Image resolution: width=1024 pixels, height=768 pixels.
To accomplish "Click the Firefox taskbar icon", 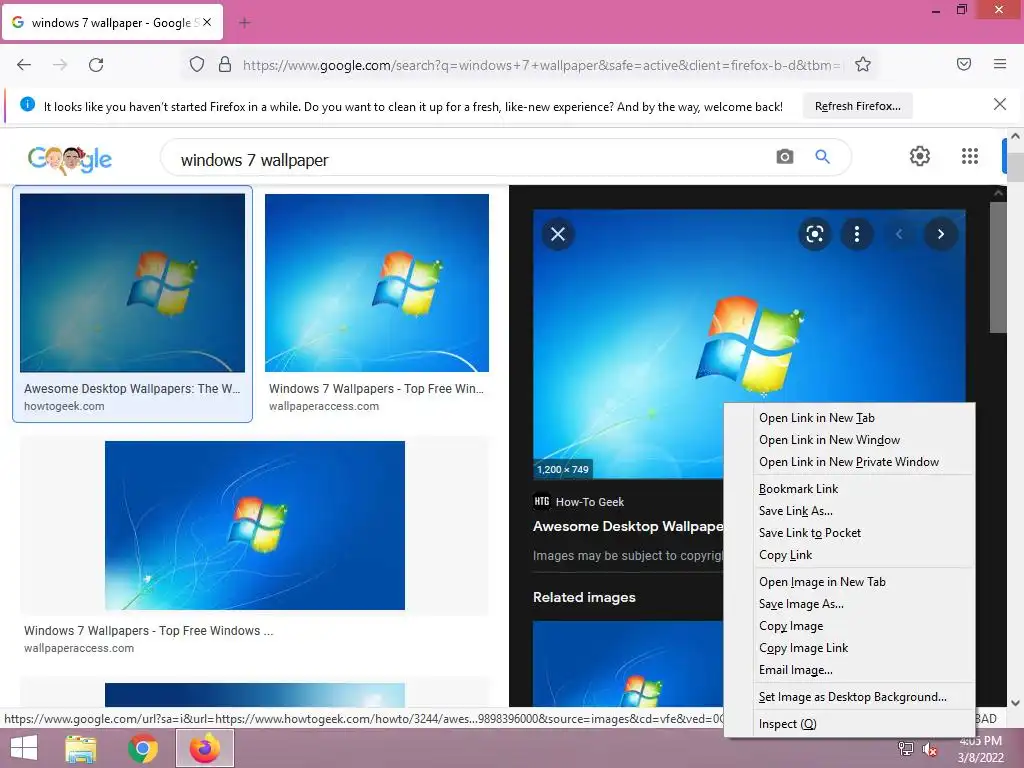I will click(x=205, y=748).
